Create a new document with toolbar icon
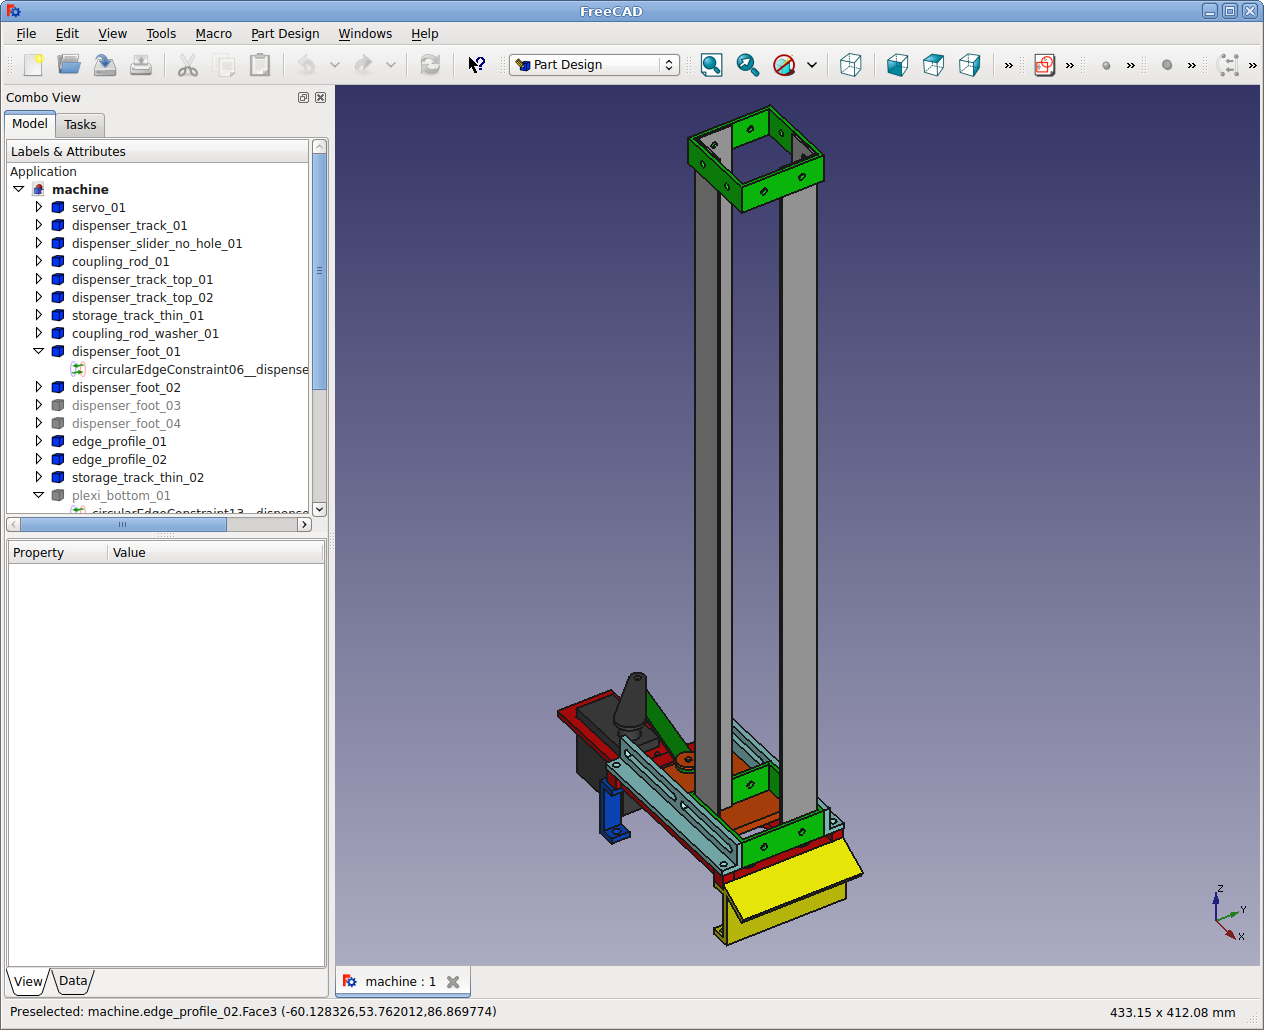Viewport: 1264px width, 1030px height. 33,65
